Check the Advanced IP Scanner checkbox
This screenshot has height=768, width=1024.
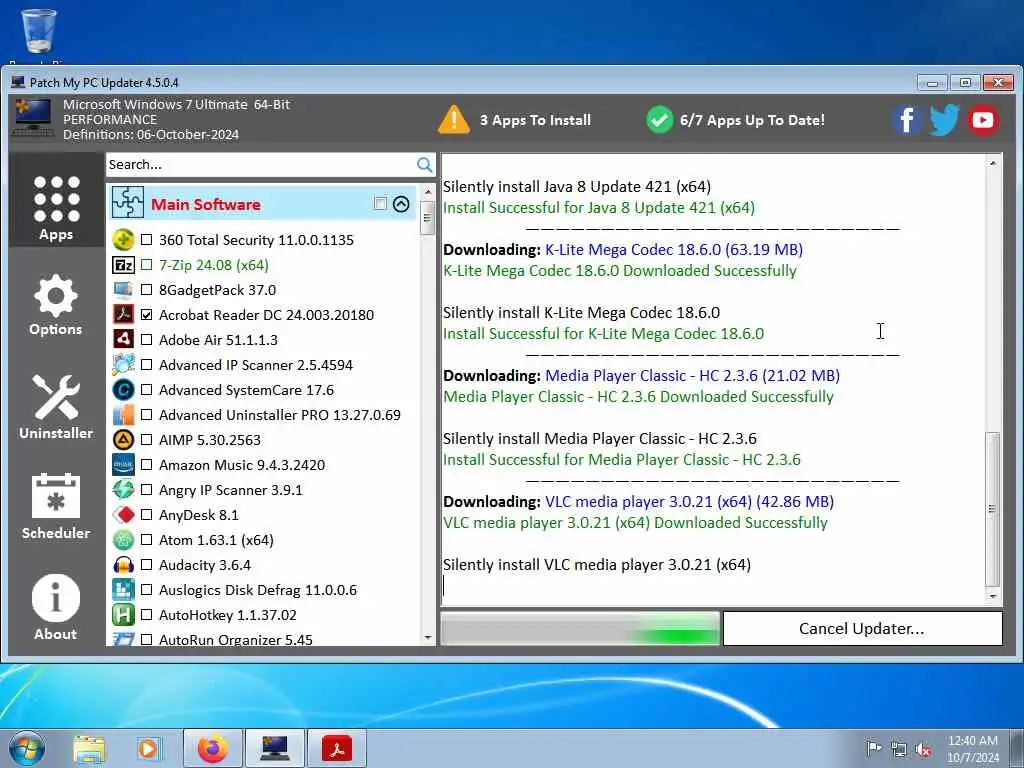pyautogui.click(x=147, y=364)
